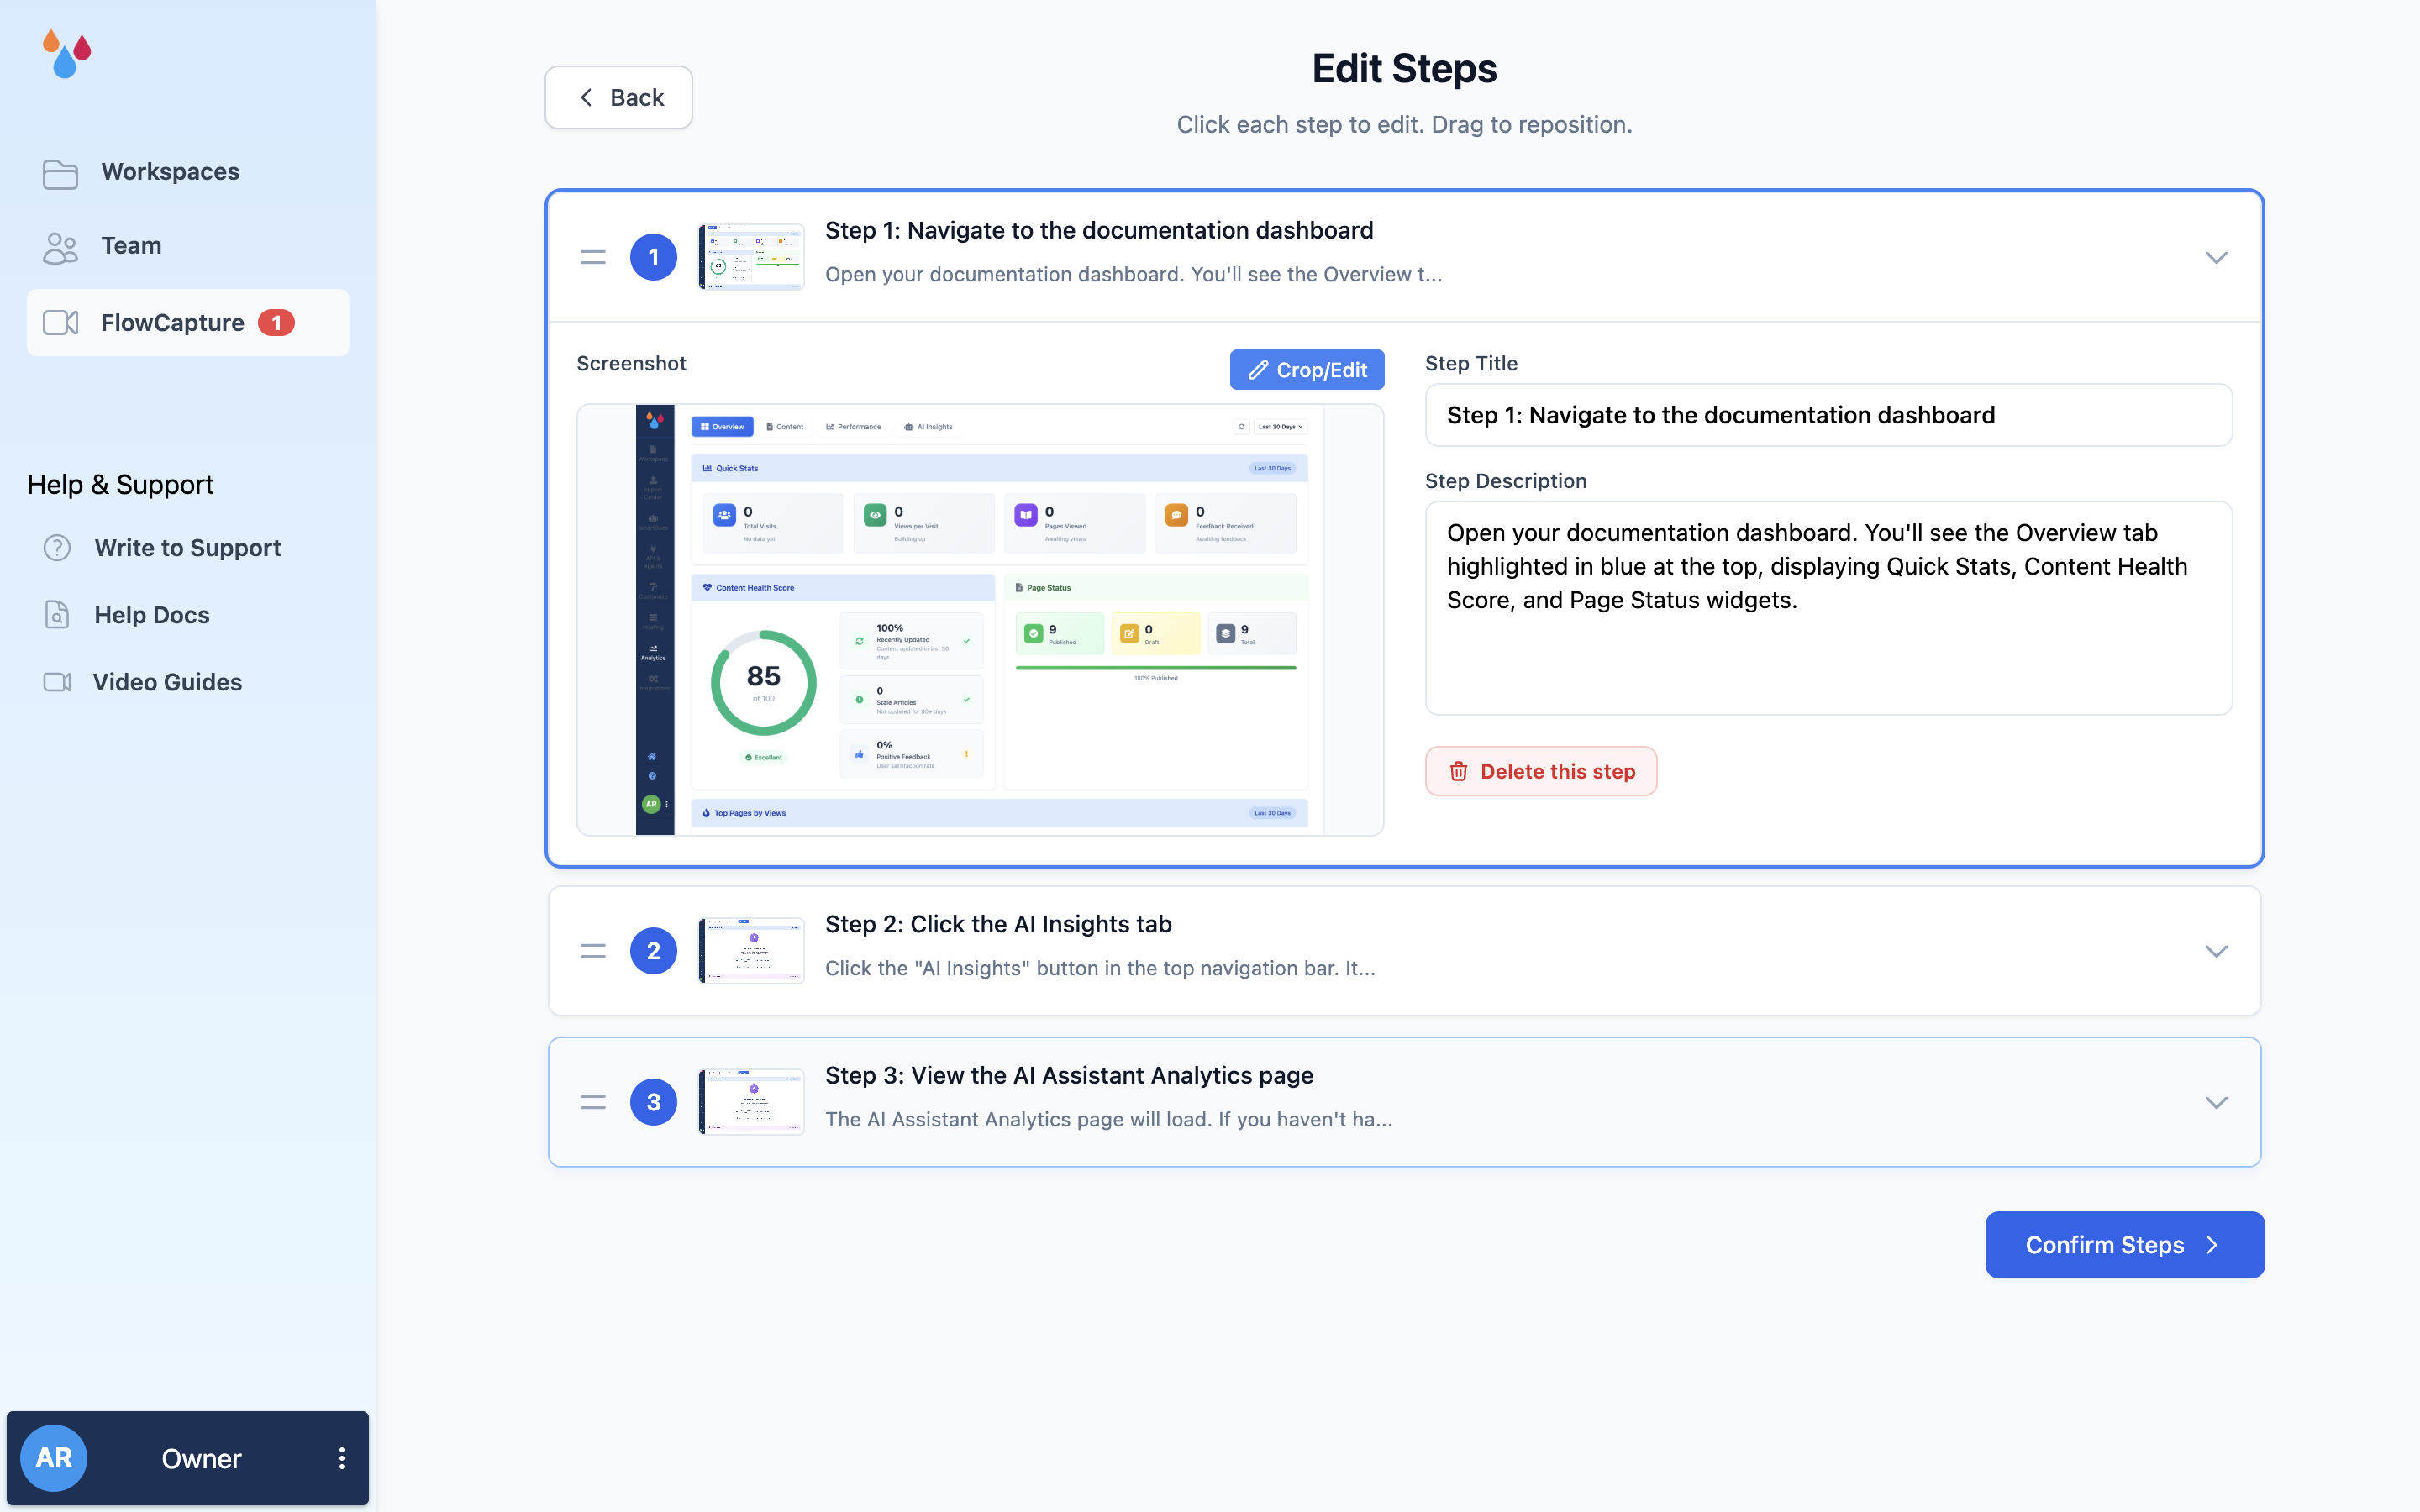The image size is (2420, 1512).
Task: Click the Step 3 title 'View the AI Assistant Analytics page'
Action: [1069, 1075]
